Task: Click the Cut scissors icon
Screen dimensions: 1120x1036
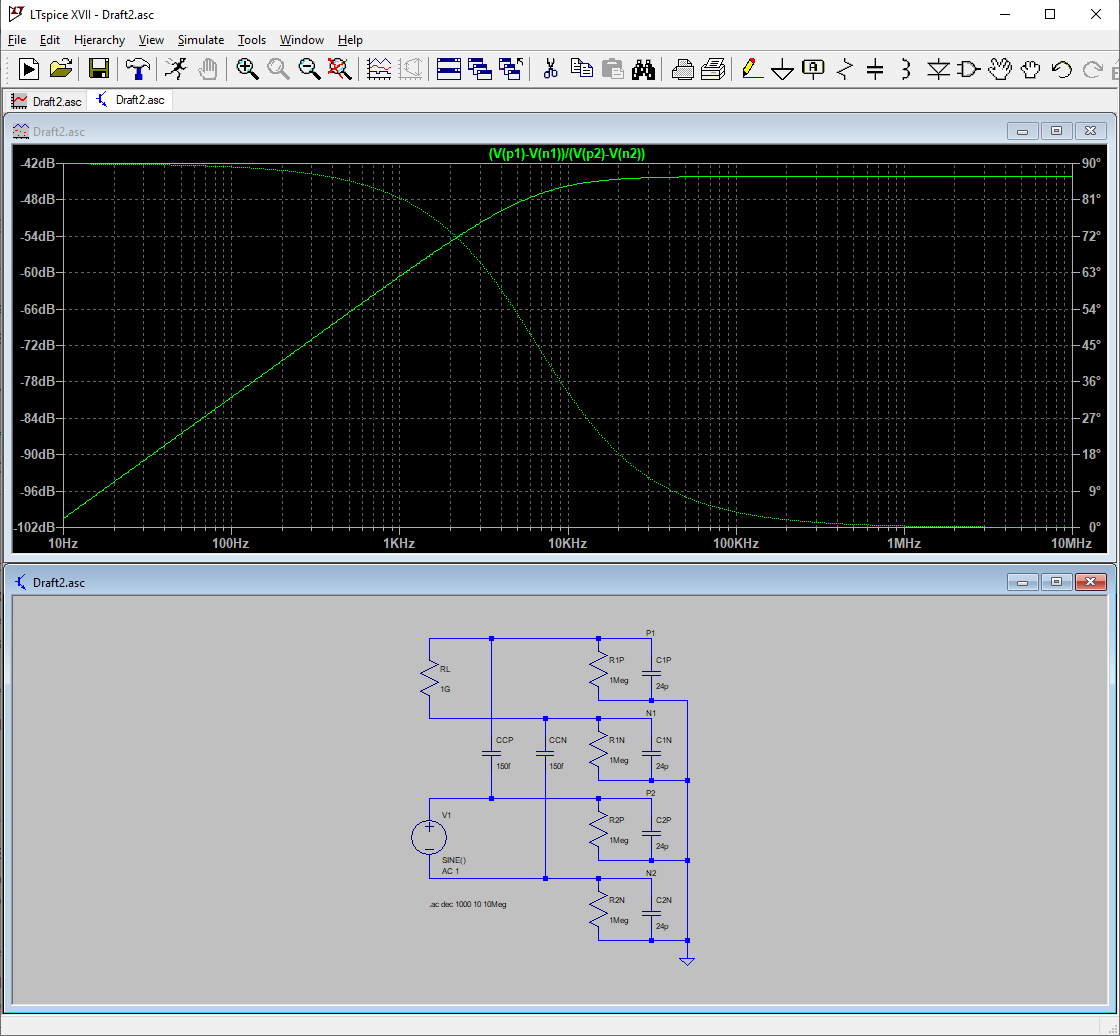Action: 550,69
